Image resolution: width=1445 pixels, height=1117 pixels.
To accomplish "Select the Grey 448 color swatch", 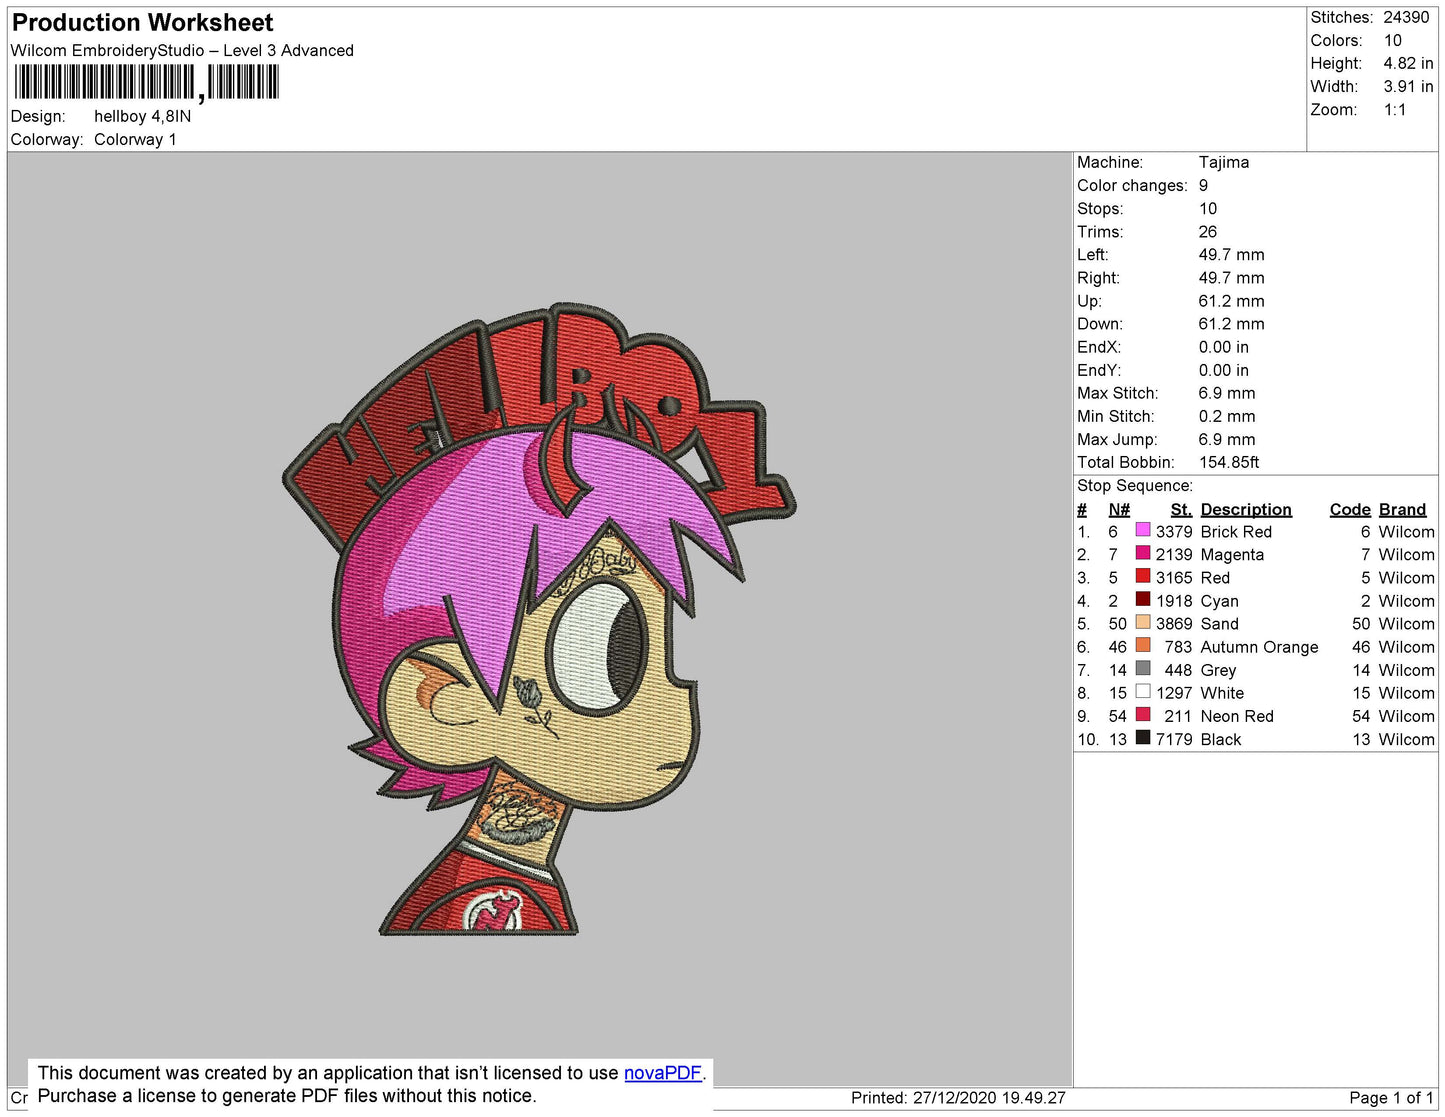I will (x=1143, y=668).
